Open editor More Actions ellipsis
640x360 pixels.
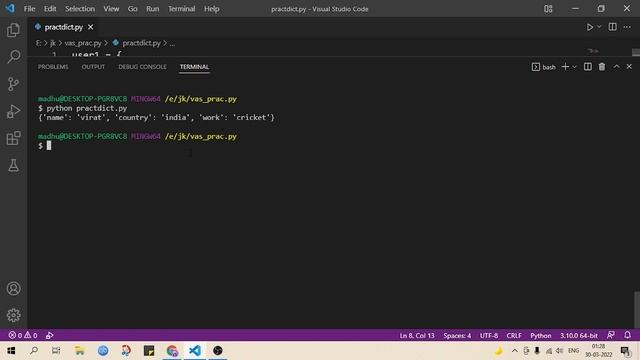pos(627,27)
